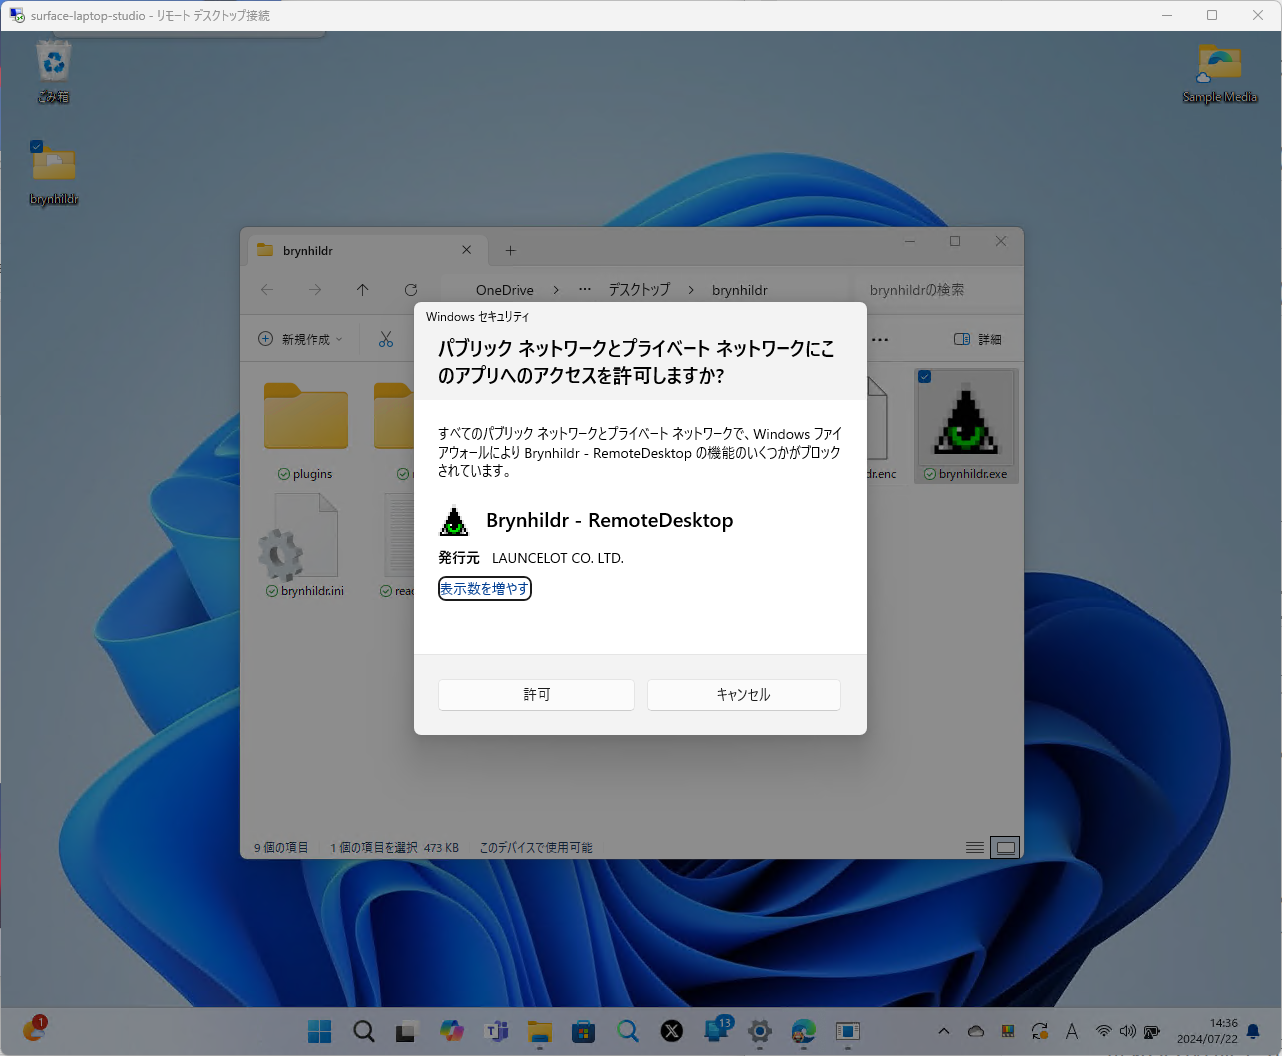Open brynhildr.exe from the file list
1282x1056 pixels.
point(965,425)
